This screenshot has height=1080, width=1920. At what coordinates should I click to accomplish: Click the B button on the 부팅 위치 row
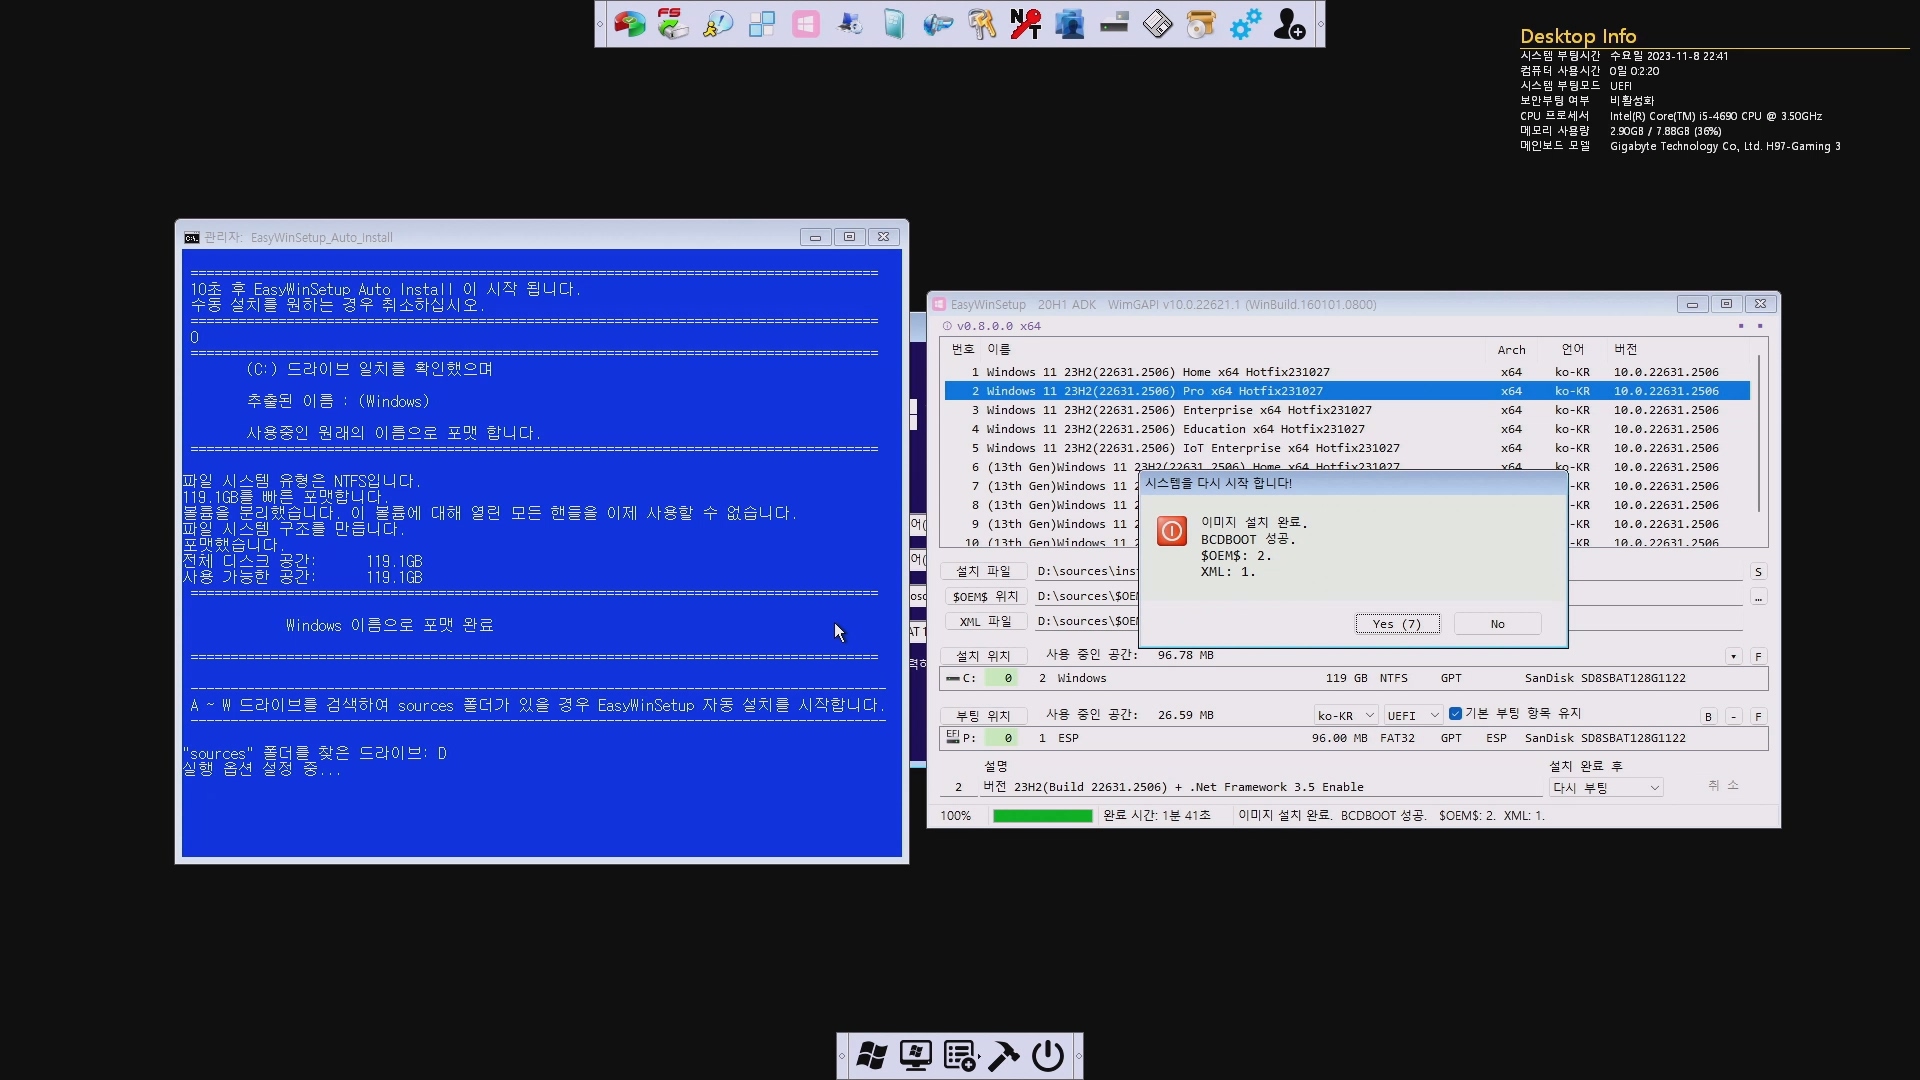point(1708,717)
